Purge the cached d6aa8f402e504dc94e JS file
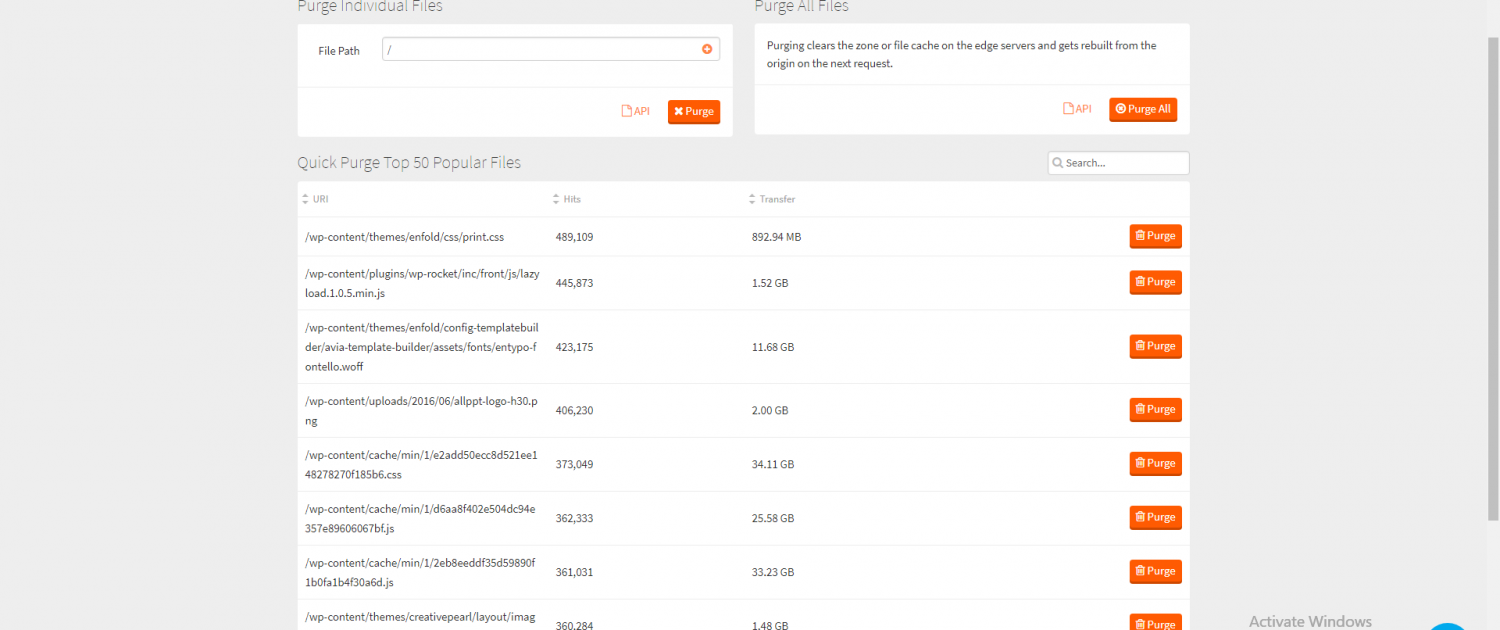The width and height of the screenshot is (1500, 630). click(x=1155, y=517)
